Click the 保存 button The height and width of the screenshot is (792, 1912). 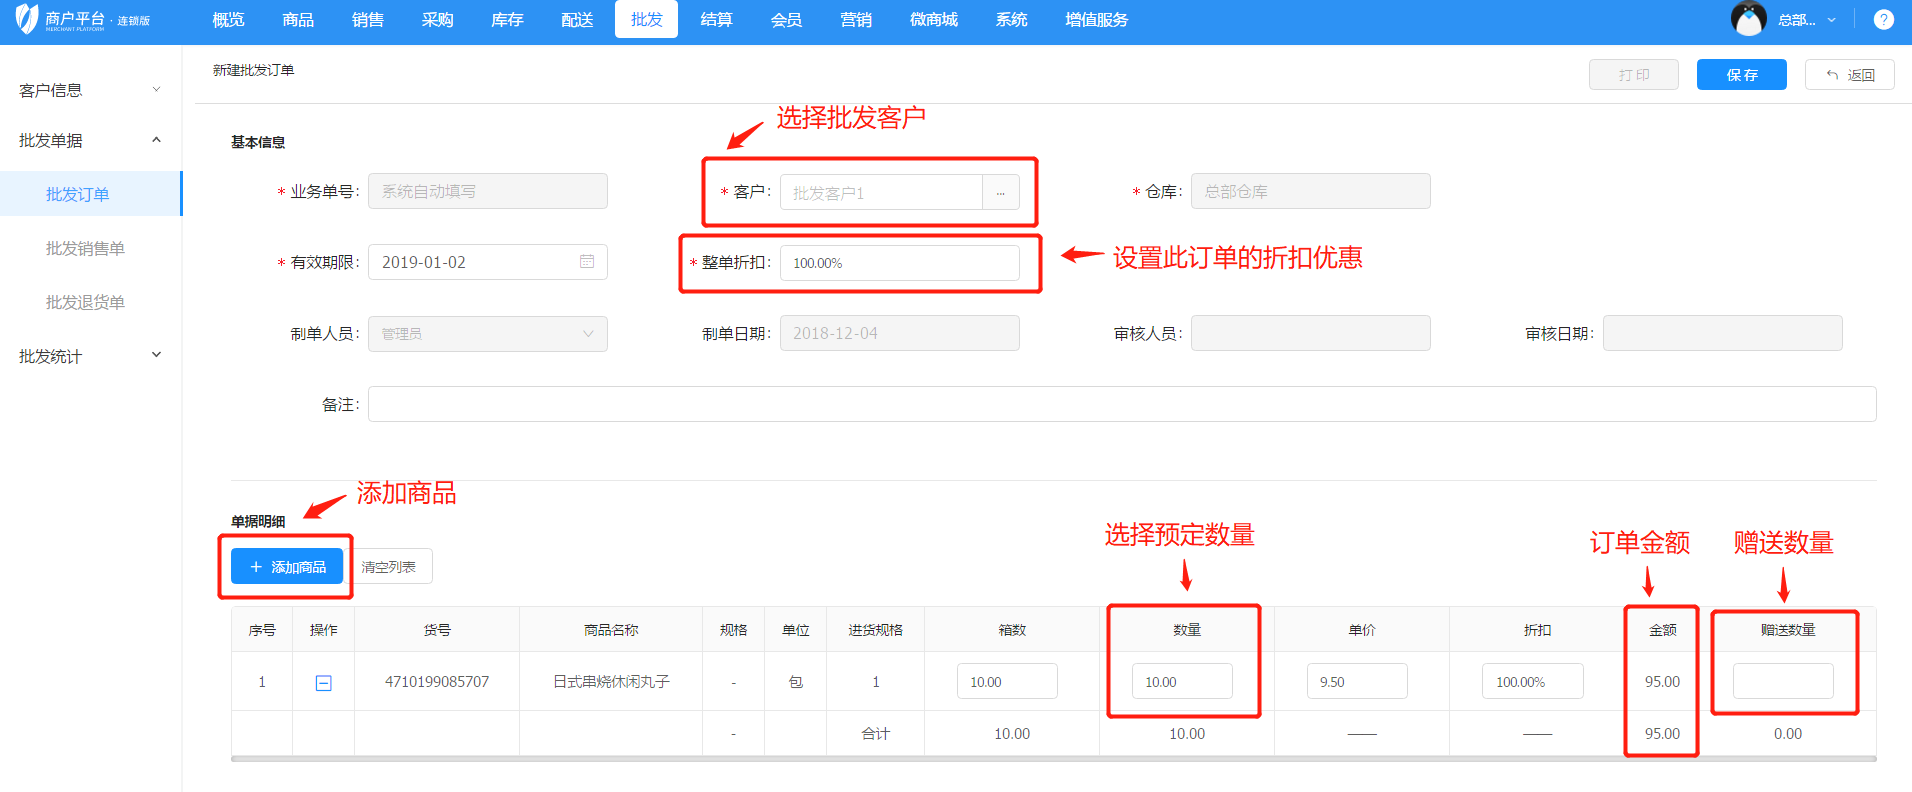click(1741, 75)
